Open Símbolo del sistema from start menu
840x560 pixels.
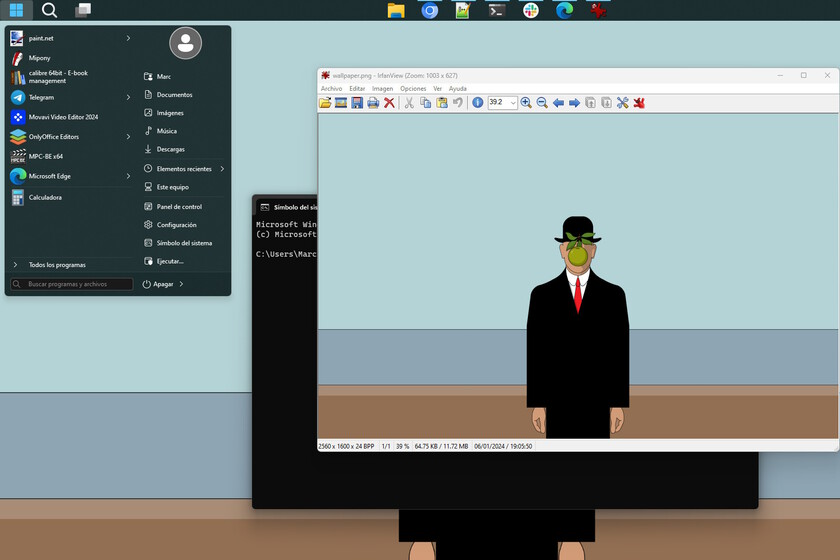click(183, 243)
